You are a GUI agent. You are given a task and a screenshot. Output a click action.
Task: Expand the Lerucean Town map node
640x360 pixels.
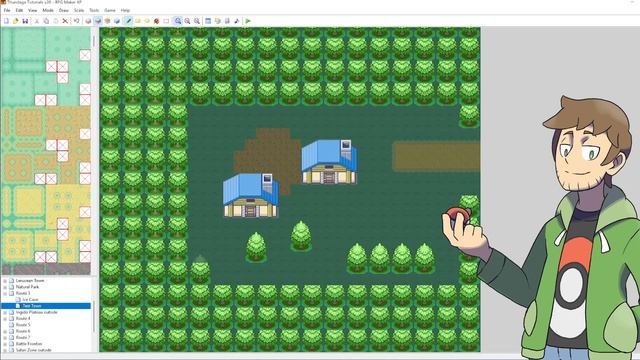pyautogui.click(x=5, y=281)
